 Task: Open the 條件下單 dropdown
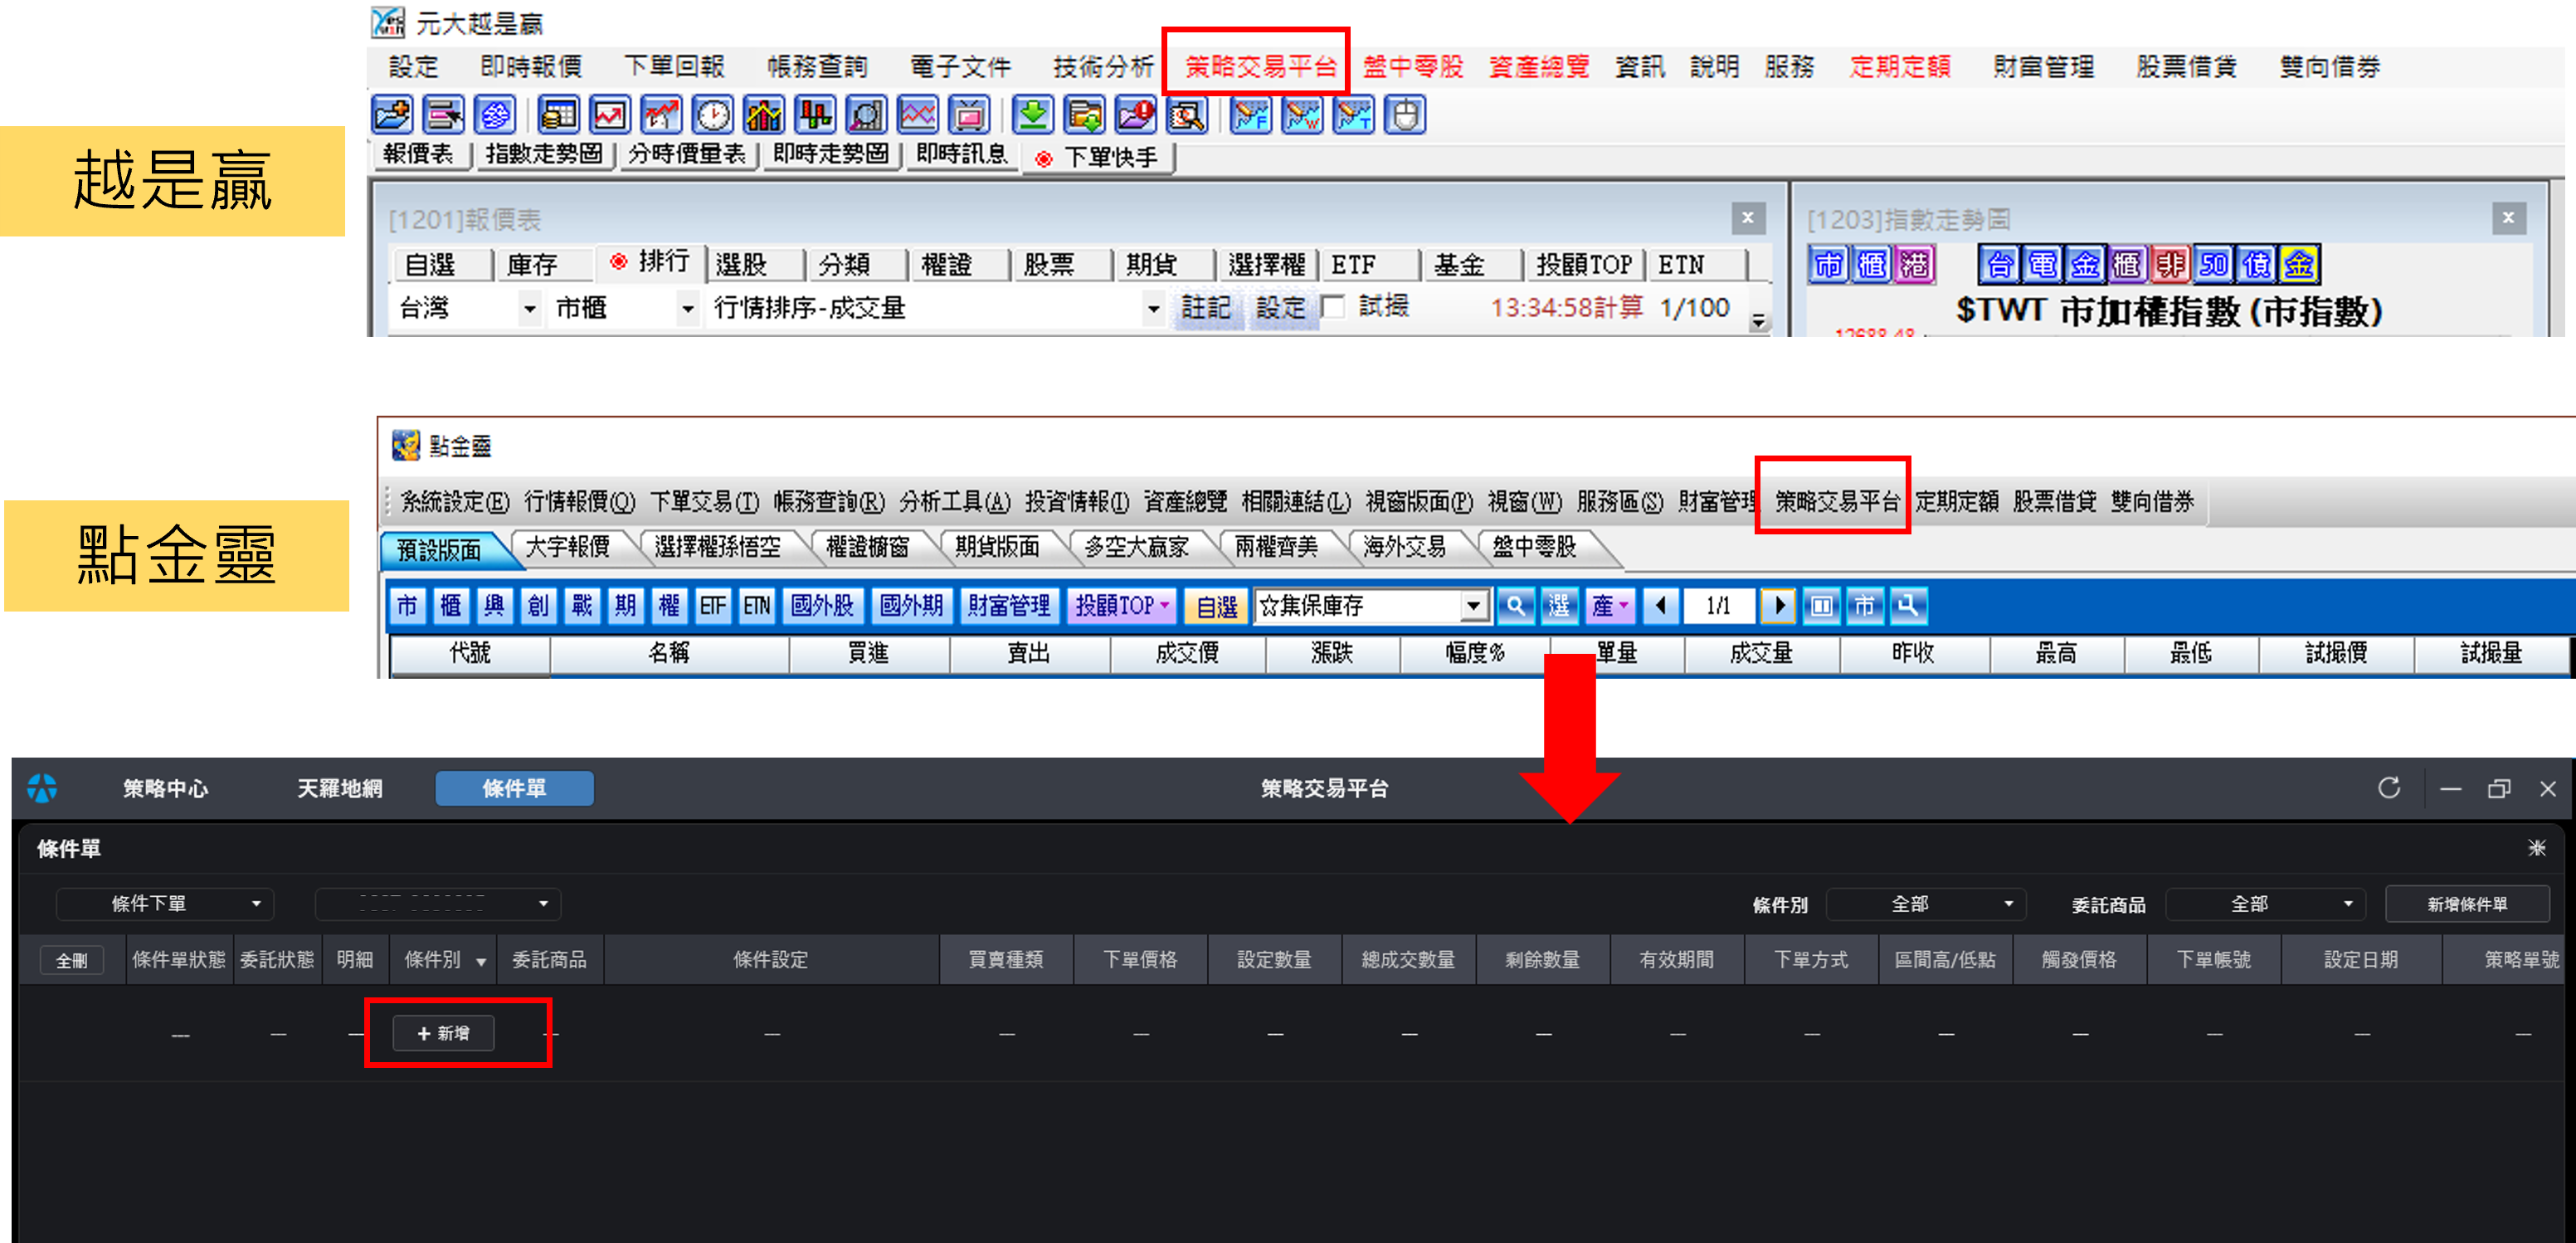click(x=165, y=904)
